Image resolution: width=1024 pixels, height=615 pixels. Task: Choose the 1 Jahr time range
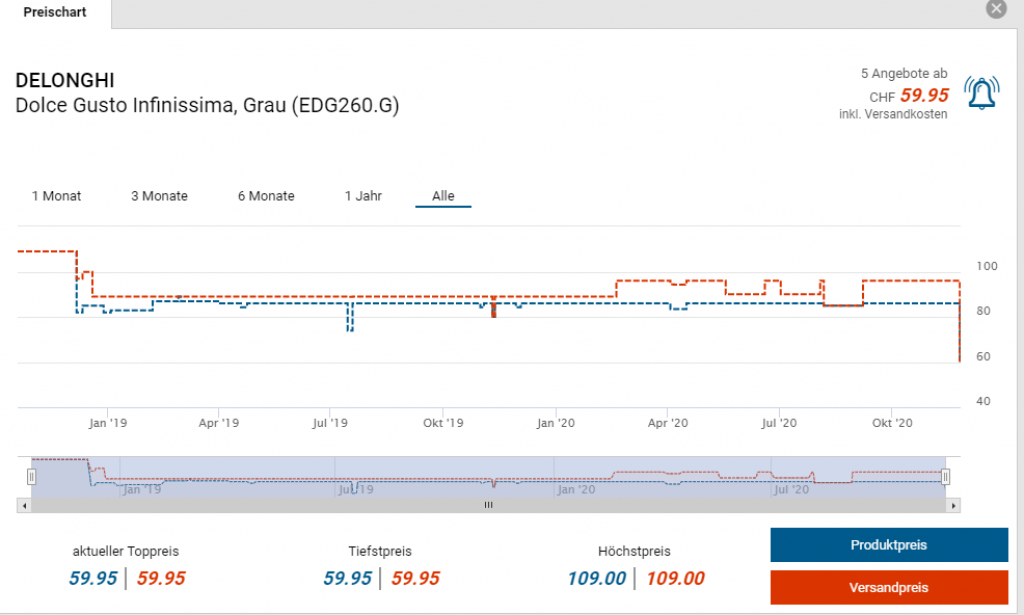[x=363, y=196]
